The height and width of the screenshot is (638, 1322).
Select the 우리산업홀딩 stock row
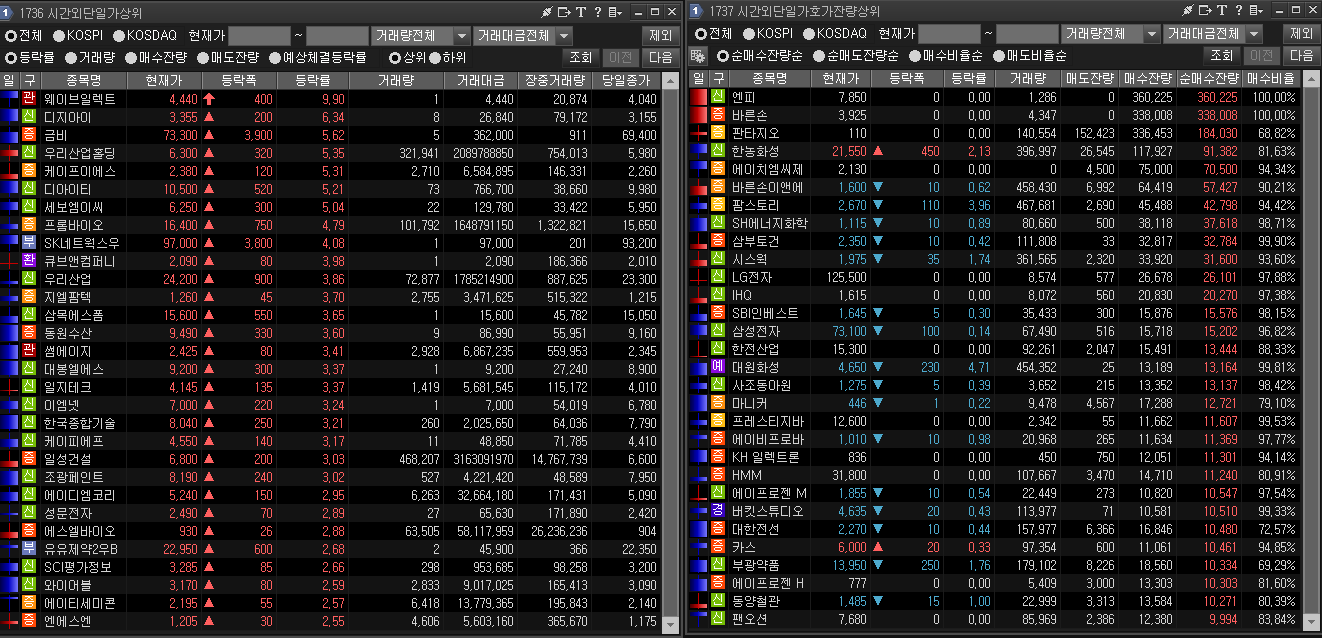(x=331, y=153)
